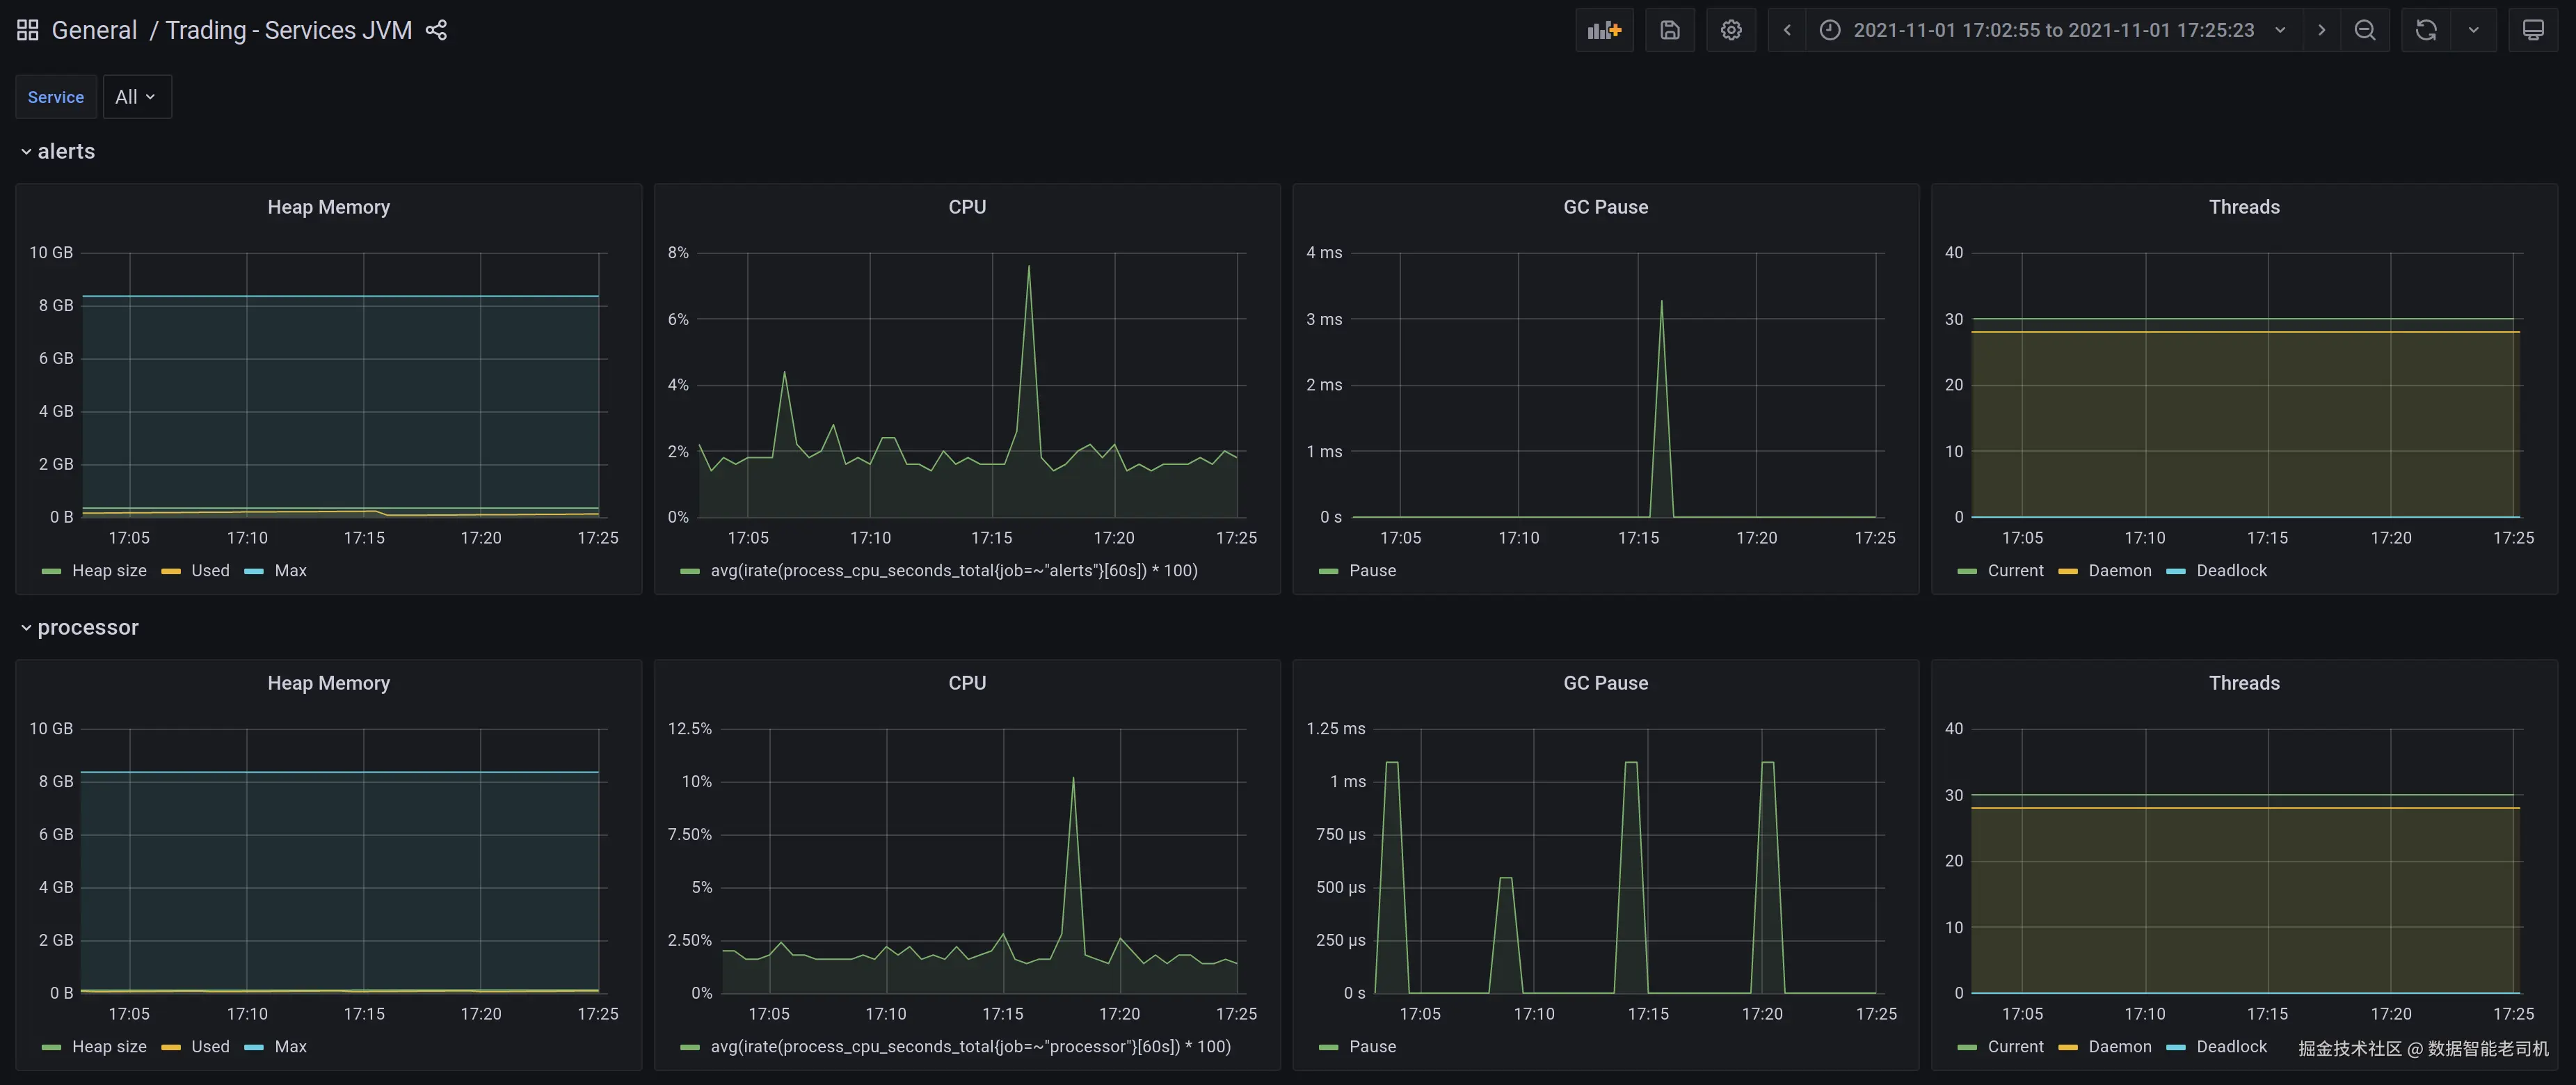Image resolution: width=2576 pixels, height=1085 pixels.
Task: Cycle the TV view mode icon
Action: (x=2533, y=30)
